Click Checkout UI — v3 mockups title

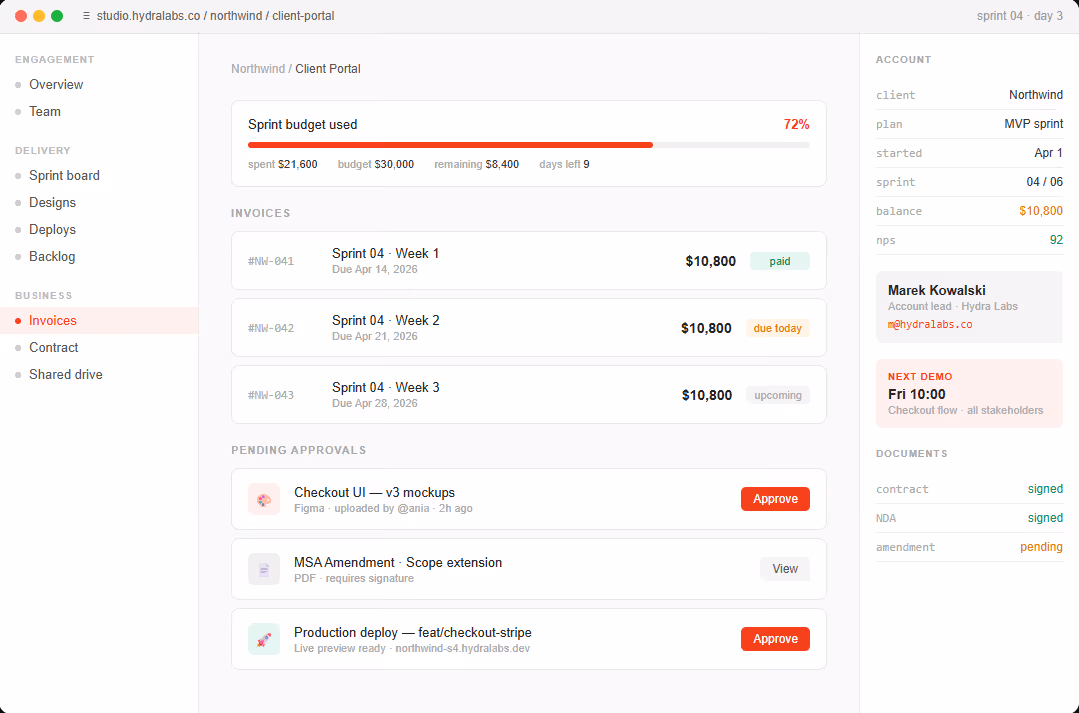click(374, 492)
